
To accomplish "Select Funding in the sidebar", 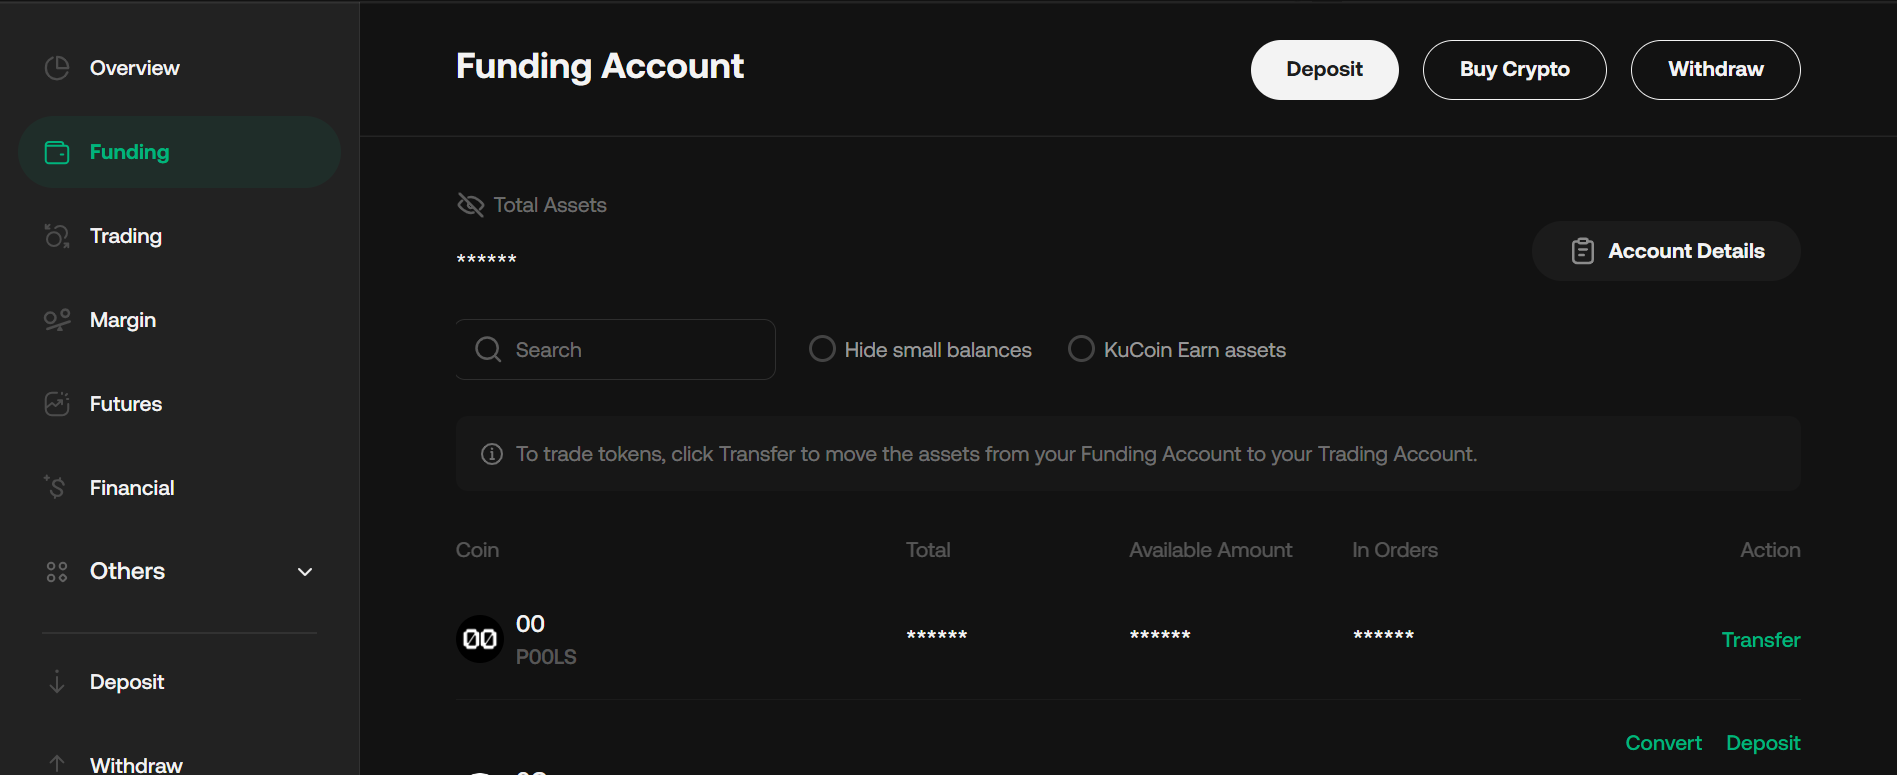I will [x=180, y=152].
